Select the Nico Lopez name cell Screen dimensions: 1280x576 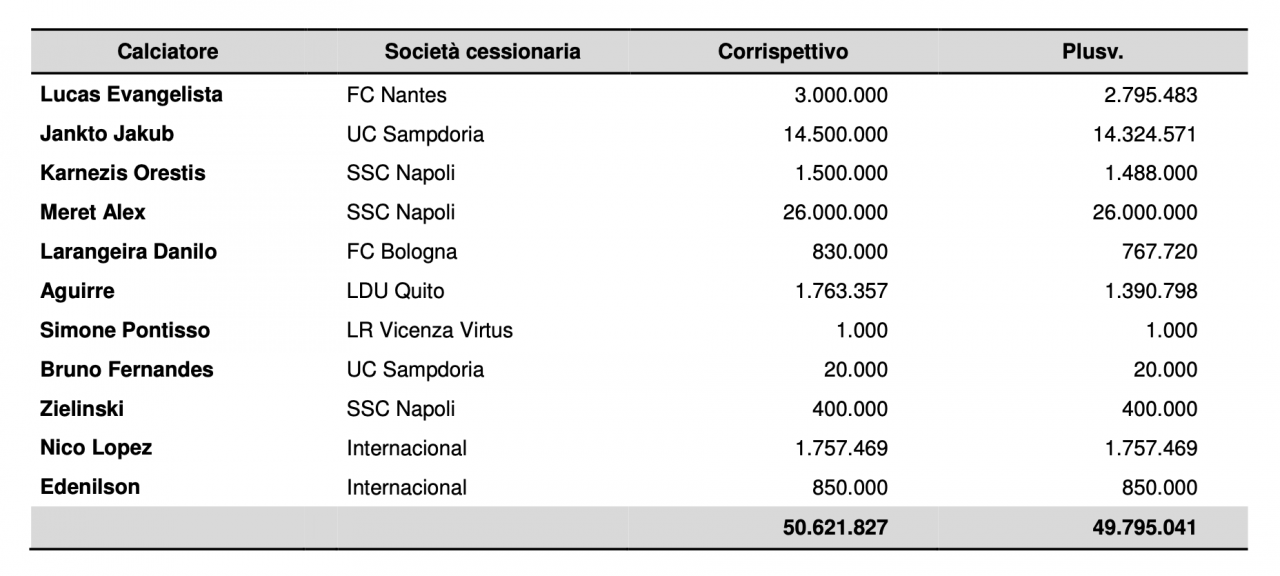(x=96, y=448)
